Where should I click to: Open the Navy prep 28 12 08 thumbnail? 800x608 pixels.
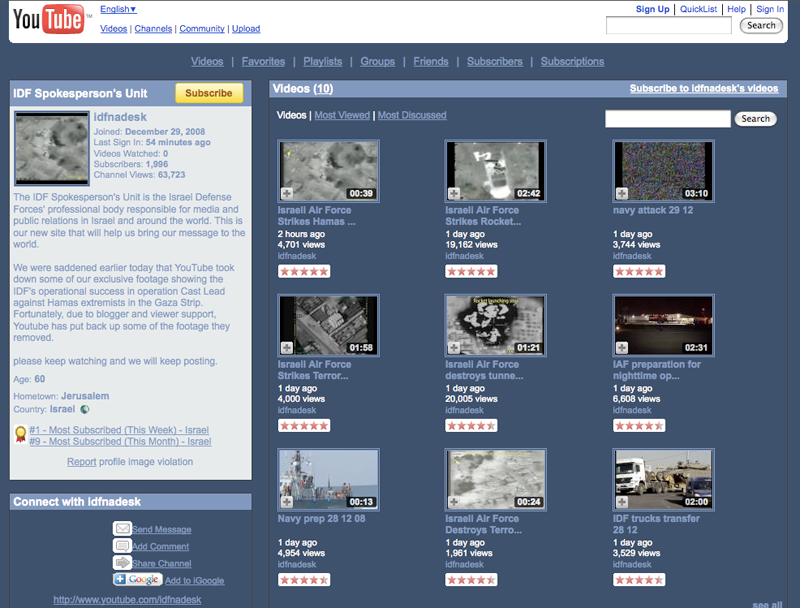[329, 479]
